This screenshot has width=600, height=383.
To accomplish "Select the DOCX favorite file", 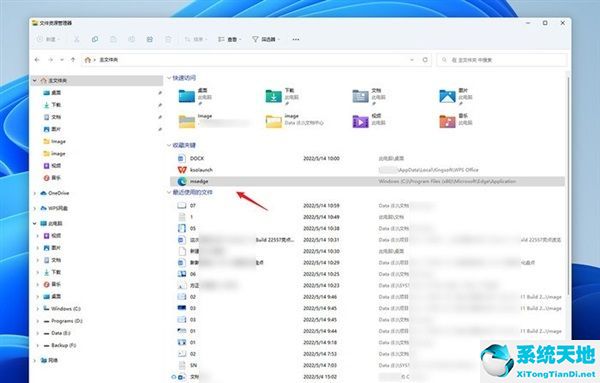I will [x=367, y=158].
